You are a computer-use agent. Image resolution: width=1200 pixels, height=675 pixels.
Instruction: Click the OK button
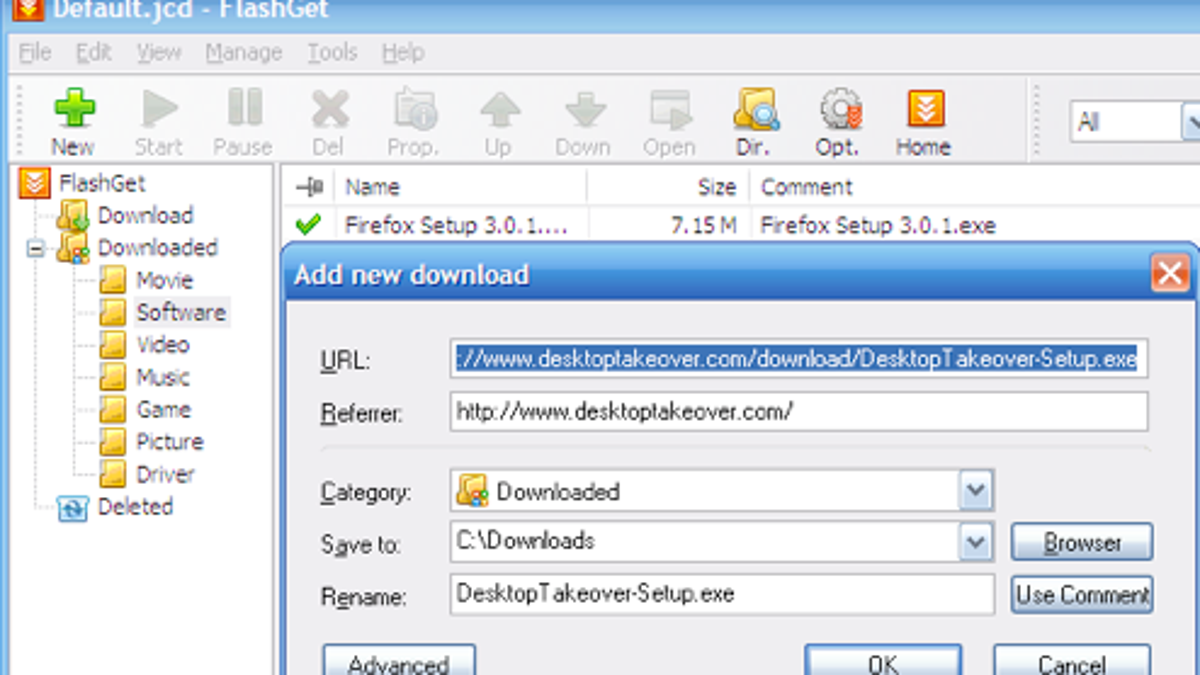[x=883, y=662]
